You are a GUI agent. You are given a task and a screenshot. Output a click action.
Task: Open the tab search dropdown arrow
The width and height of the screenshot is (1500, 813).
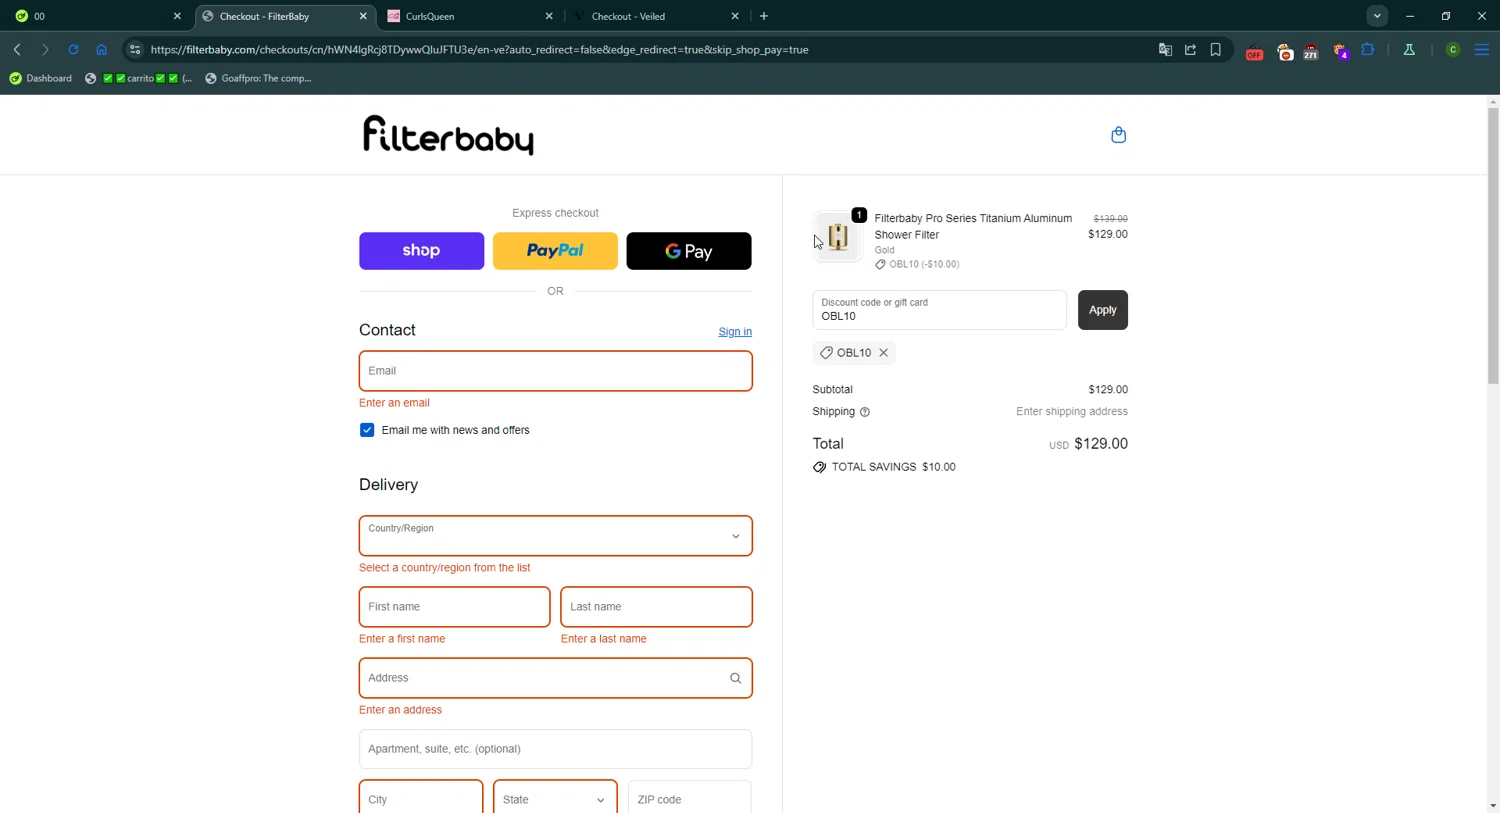click(1377, 16)
